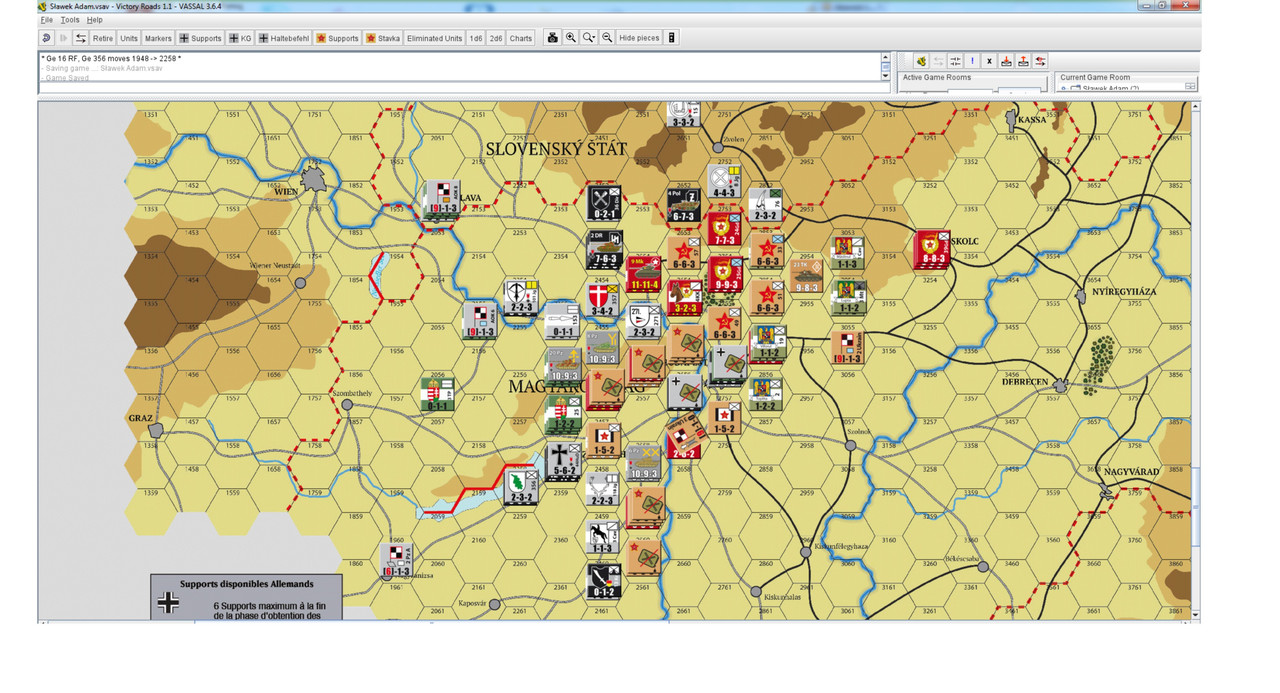The width and height of the screenshot is (1280, 693).
Task: Click the undo last move icon
Action: (46, 38)
